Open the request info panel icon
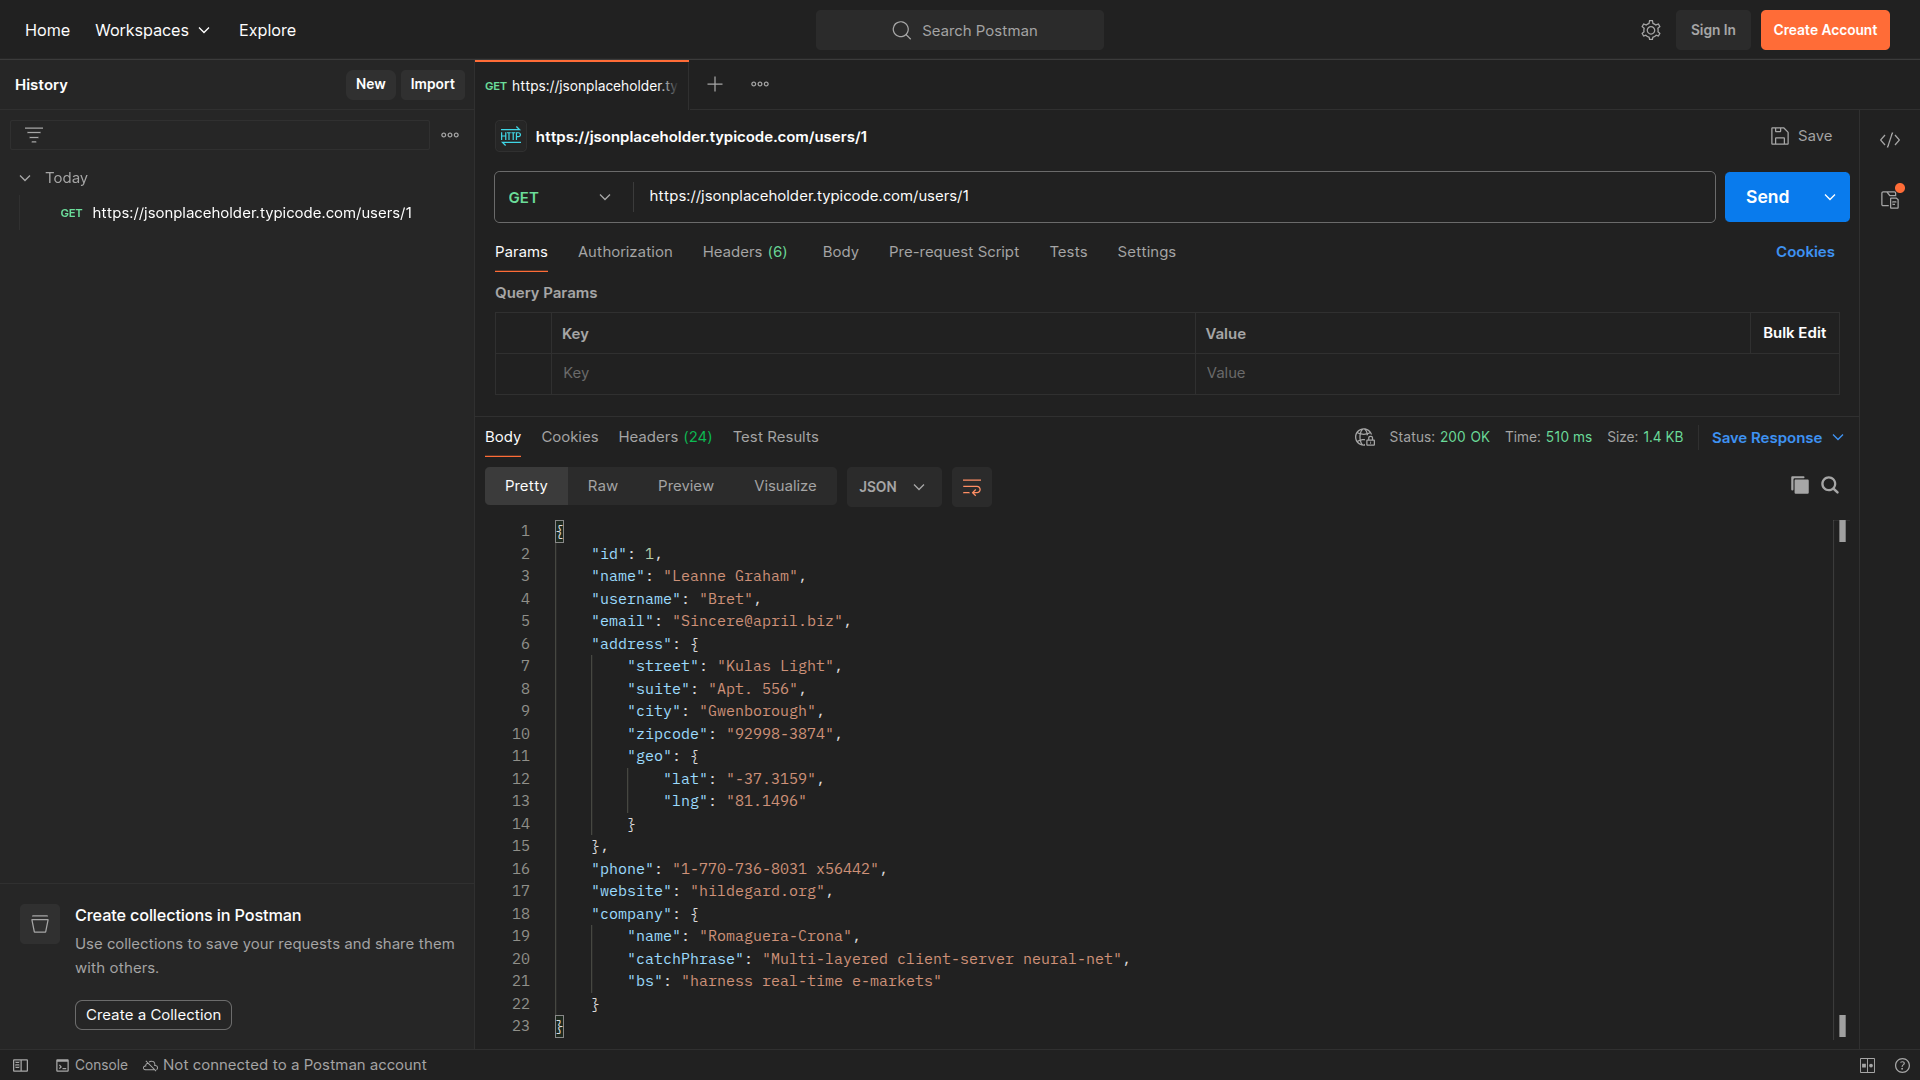Image resolution: width=1920 pixels, height=1080 pixels. pyautogui.click(x=1889, y=198)
